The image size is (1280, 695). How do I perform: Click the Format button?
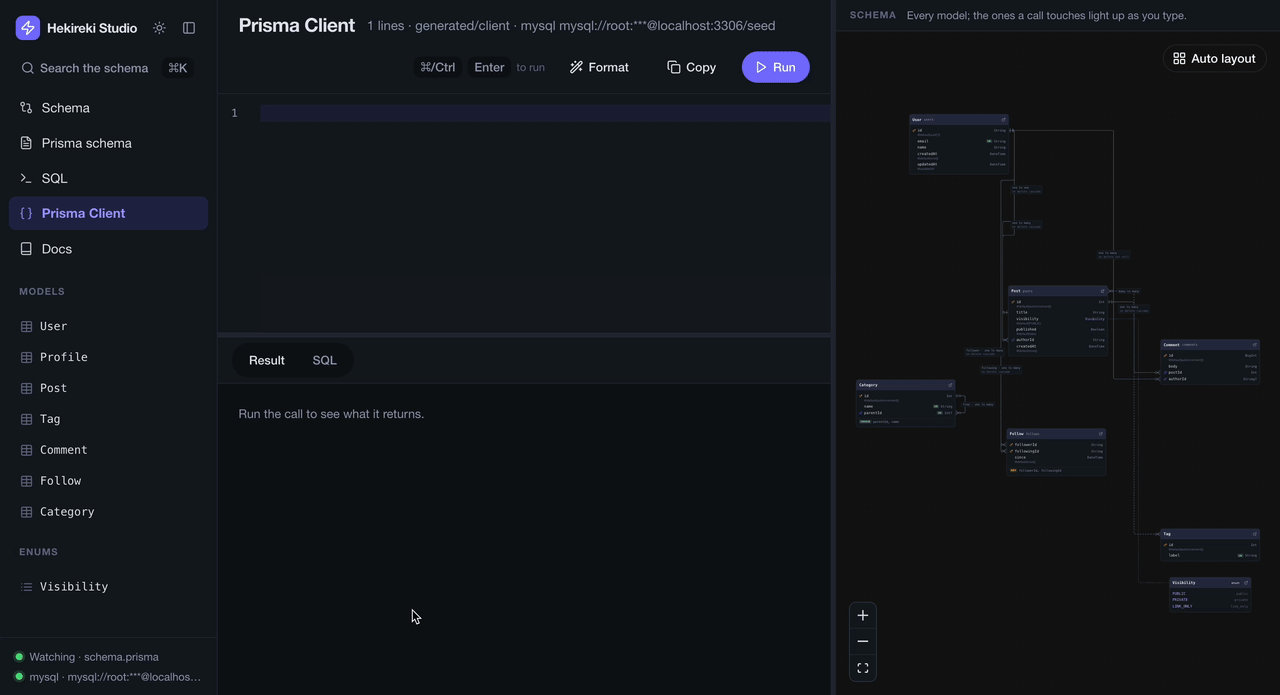click(599, 67)
